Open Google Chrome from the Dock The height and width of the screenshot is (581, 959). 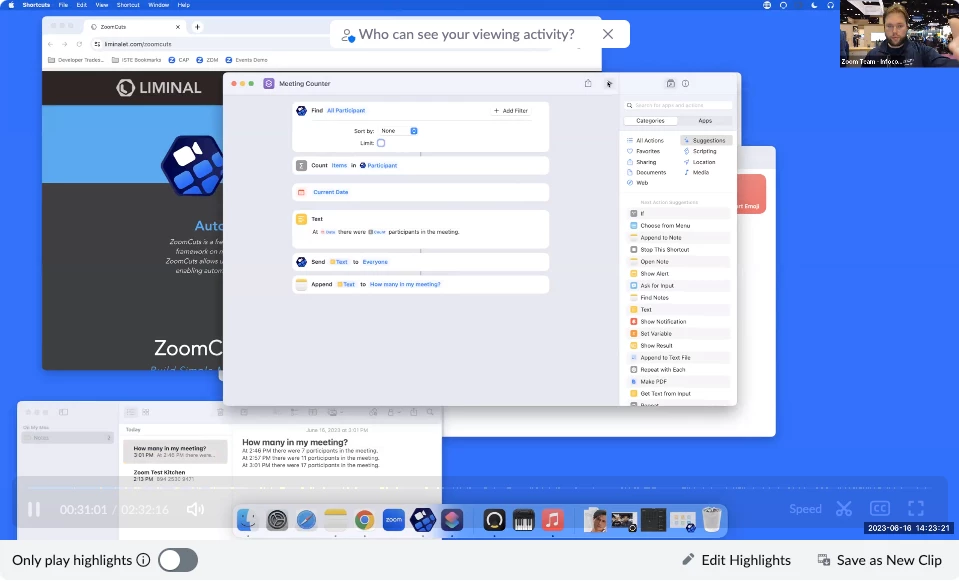tap(365, 520)
